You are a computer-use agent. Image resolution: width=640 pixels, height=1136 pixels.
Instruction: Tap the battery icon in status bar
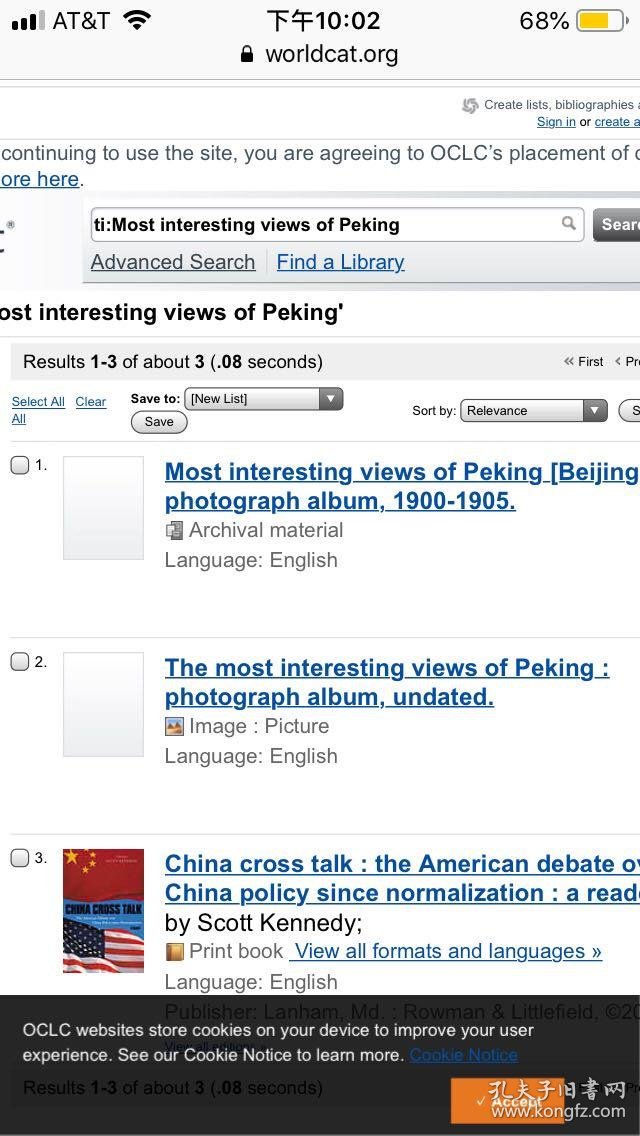(602, 21)
